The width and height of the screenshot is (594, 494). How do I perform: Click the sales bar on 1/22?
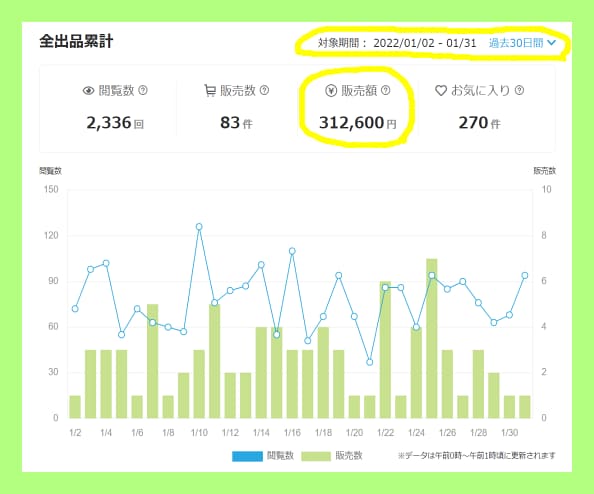pos(385,350)
